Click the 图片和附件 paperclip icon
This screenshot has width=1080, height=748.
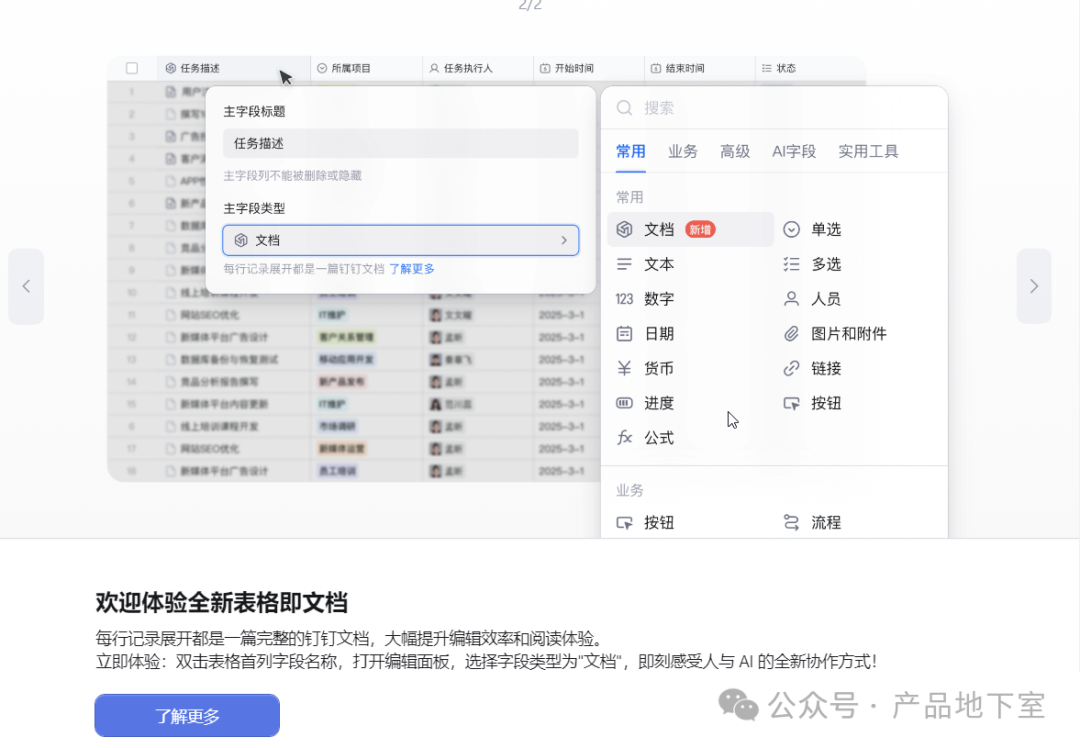tap(792, 334)
